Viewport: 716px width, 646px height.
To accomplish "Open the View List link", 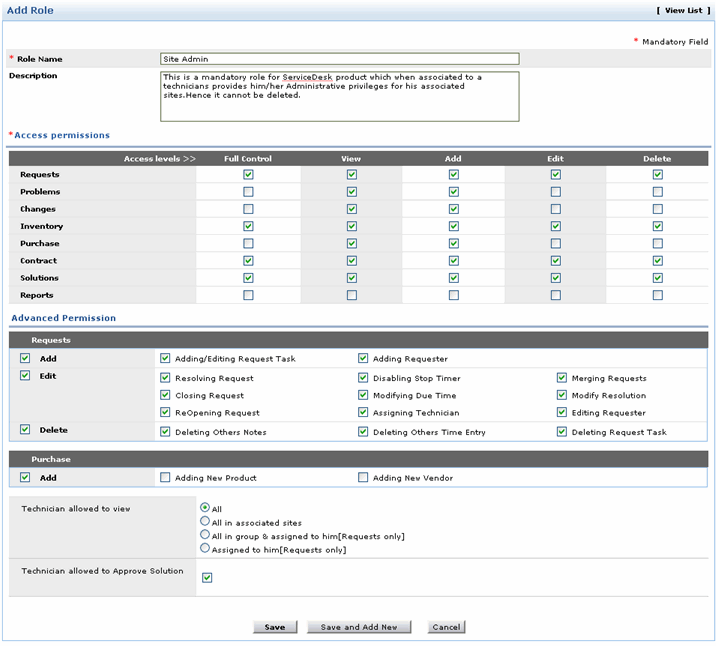I will click(682, 10).
